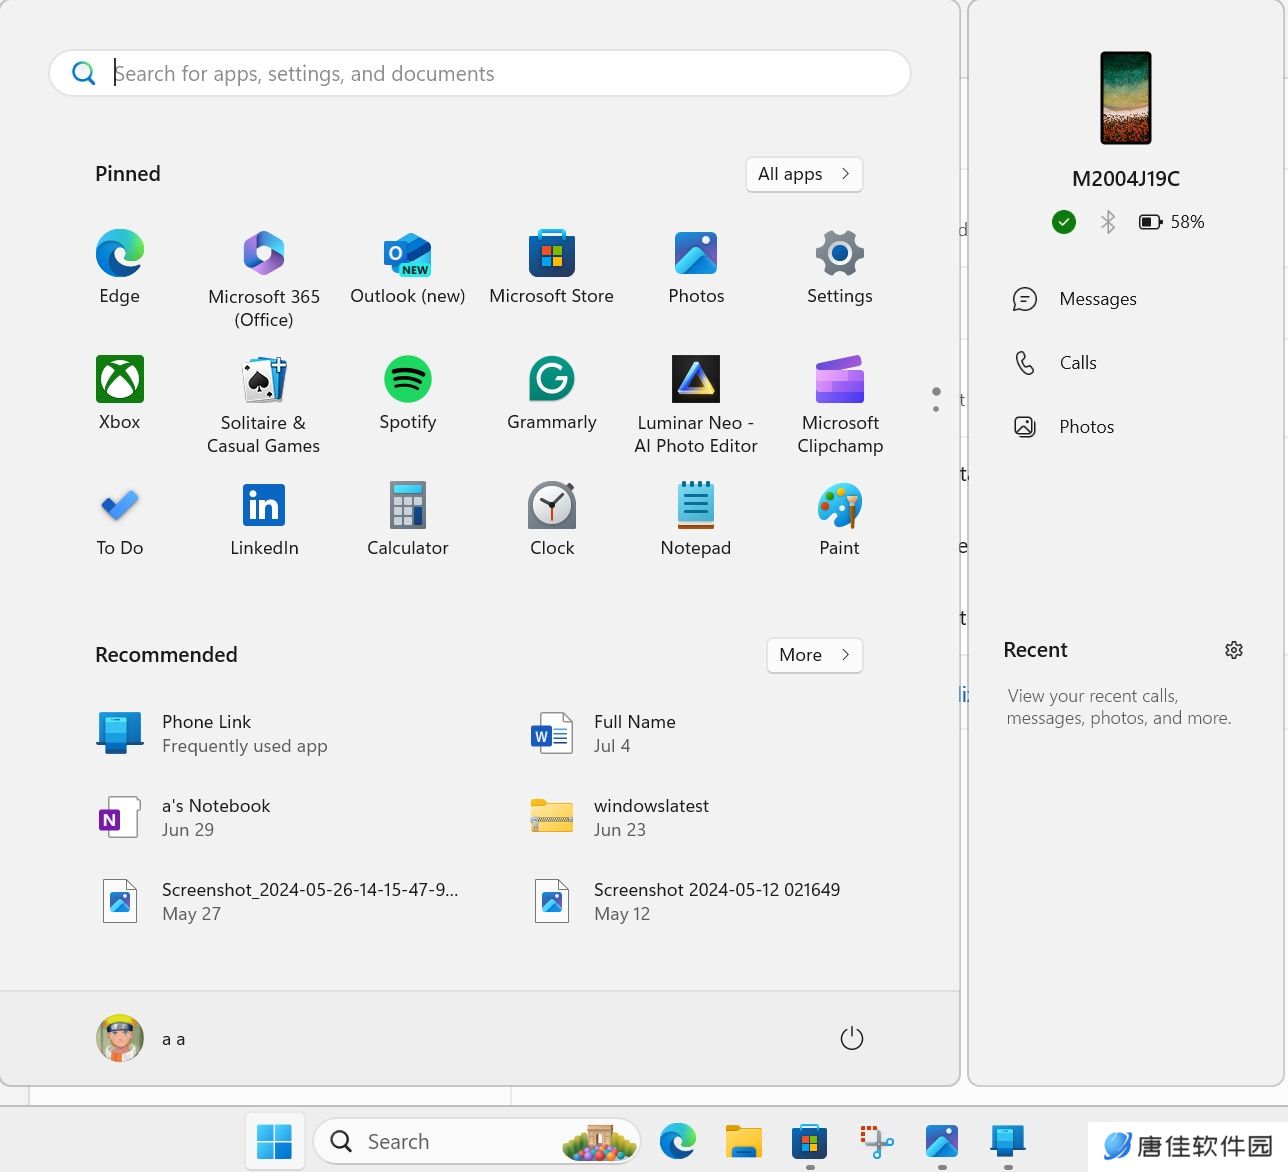
Task: Open phone Photos in phone panel
Action: tap(1064, 427)
